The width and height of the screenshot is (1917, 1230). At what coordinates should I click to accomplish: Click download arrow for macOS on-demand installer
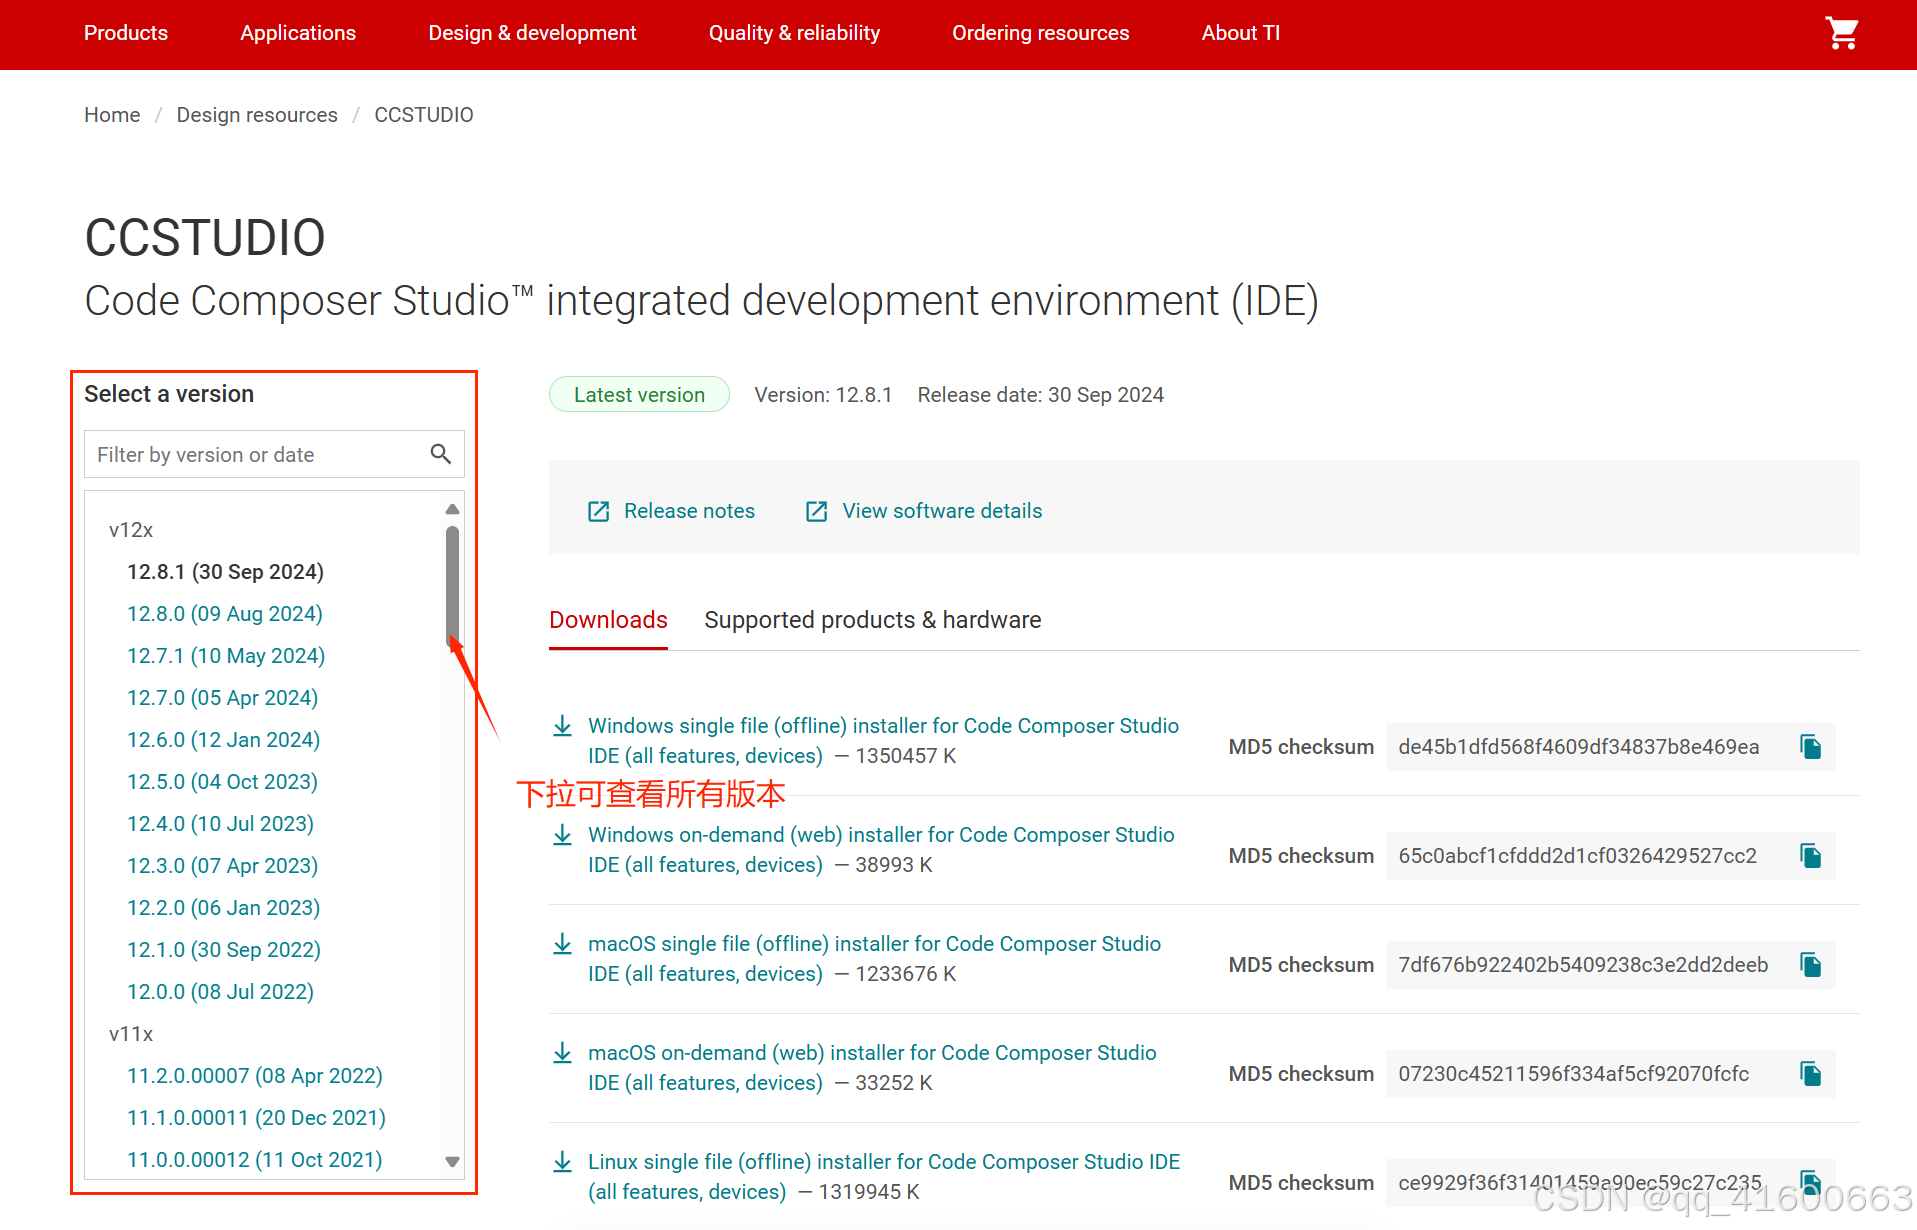pos(563,1053)
